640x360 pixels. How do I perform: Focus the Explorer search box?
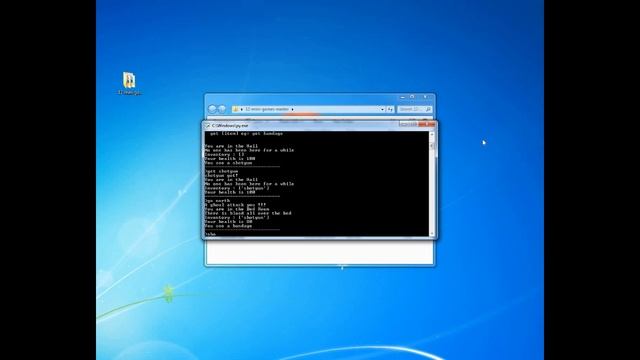tap(414, 109)
